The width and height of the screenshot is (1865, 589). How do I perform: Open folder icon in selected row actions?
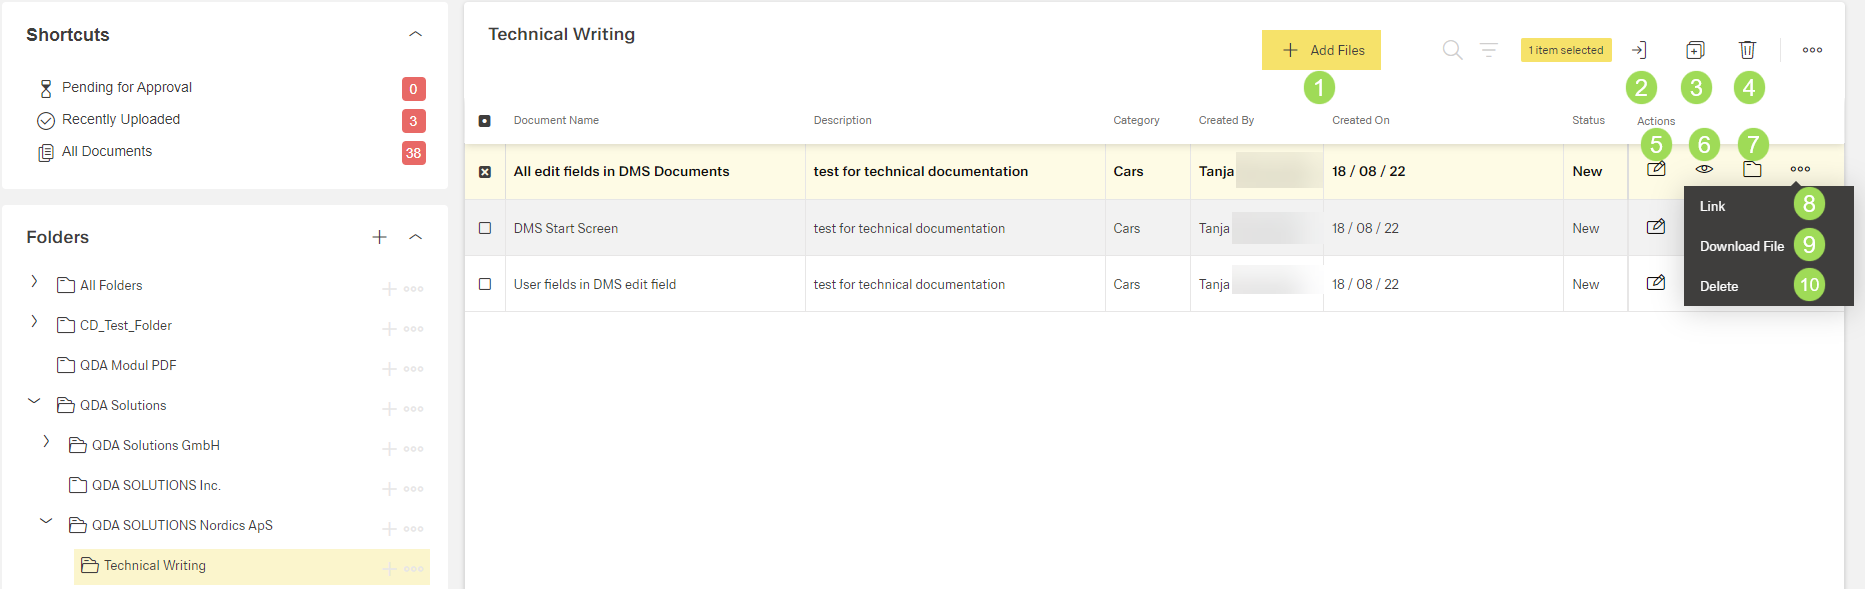(x=1752, y=170)
